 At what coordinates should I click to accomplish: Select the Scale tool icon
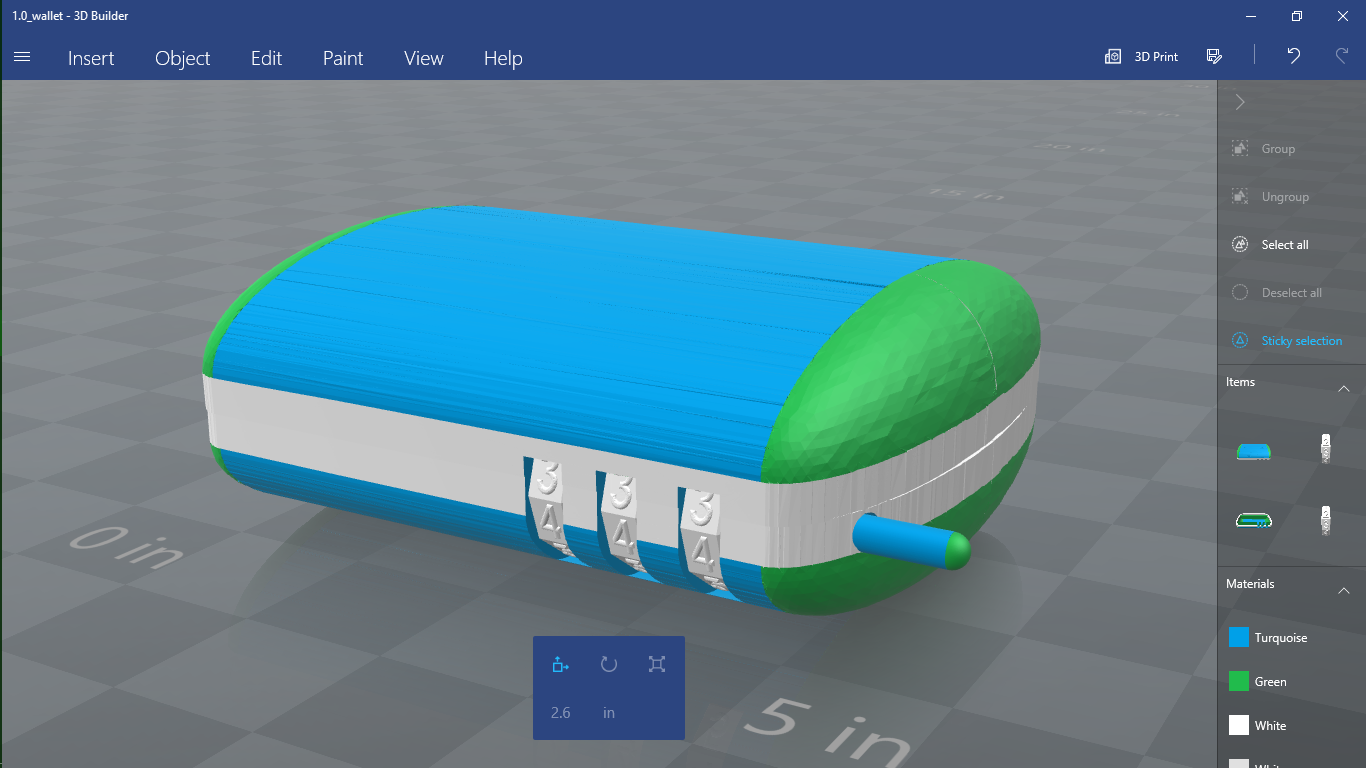(x=657, y=664)
